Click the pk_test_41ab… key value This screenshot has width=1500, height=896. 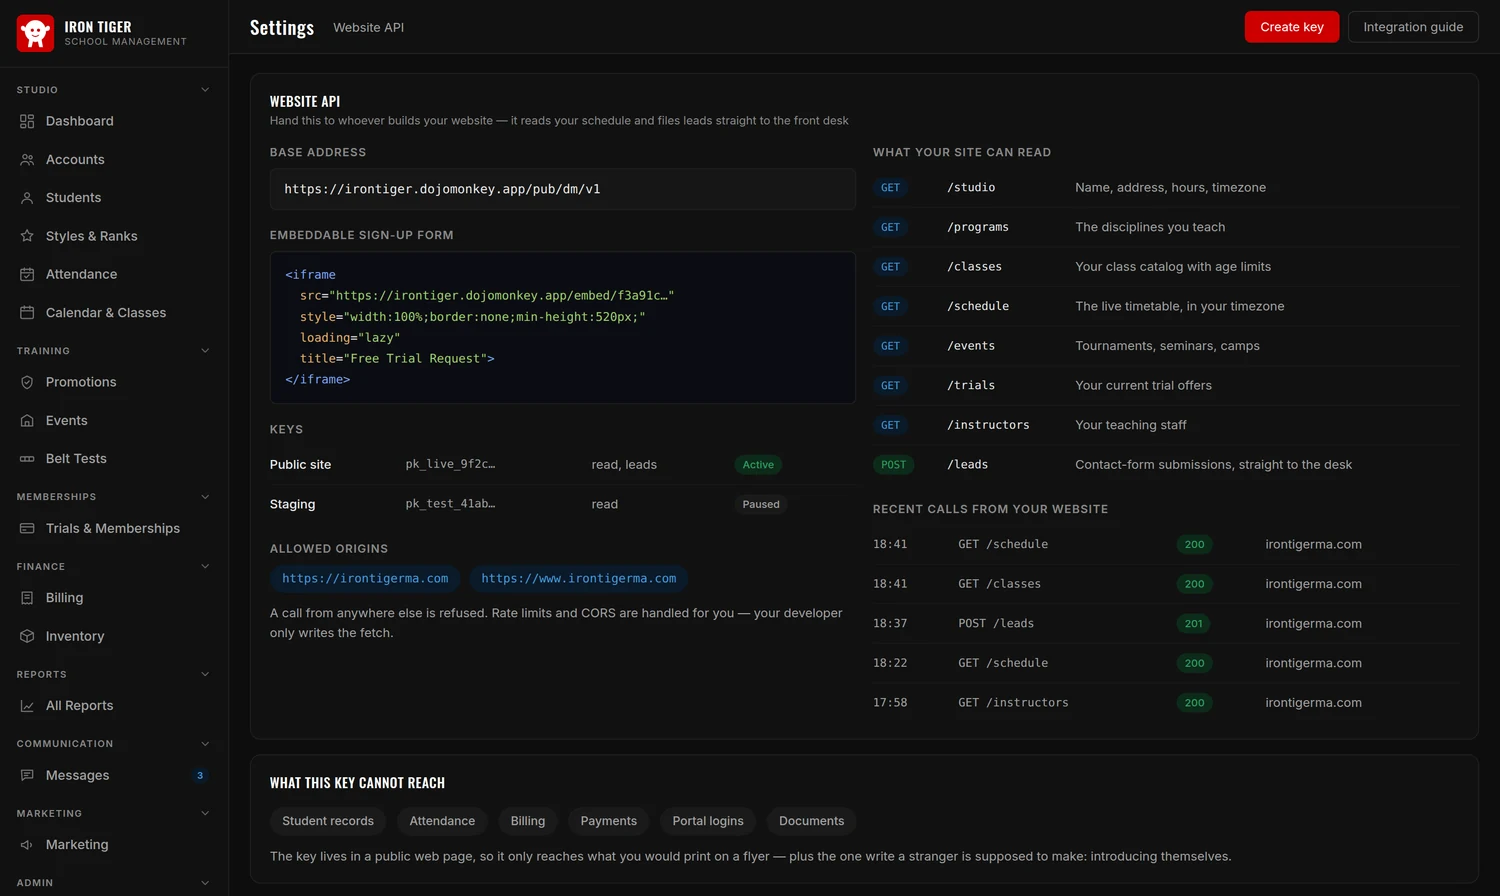450,504
